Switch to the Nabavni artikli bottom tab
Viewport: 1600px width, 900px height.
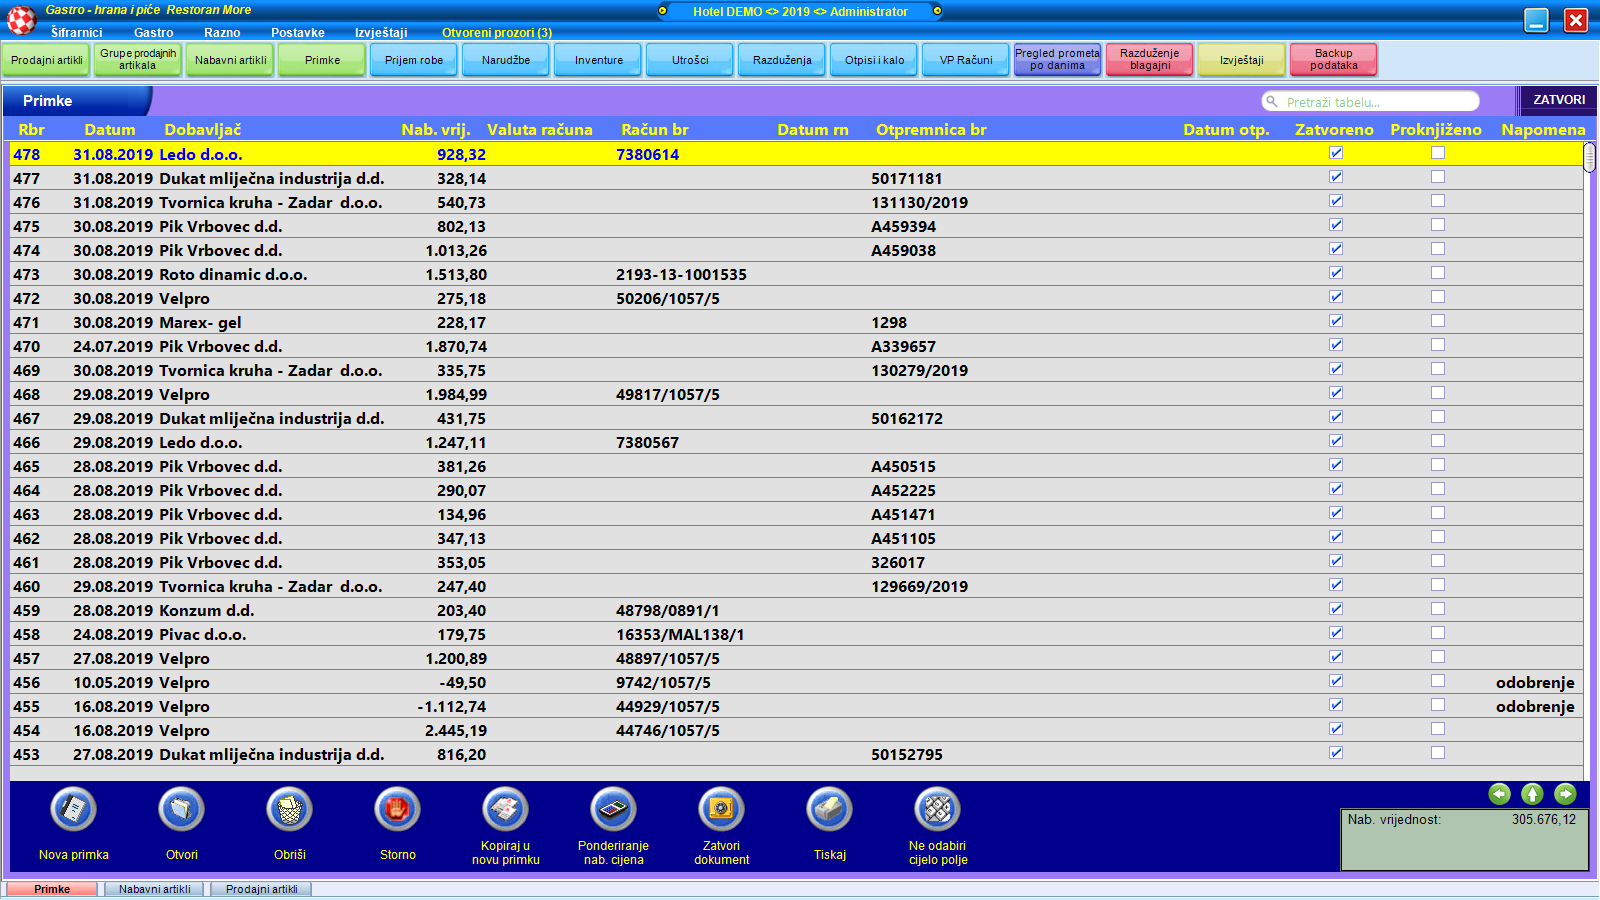(x=155, y=889)
